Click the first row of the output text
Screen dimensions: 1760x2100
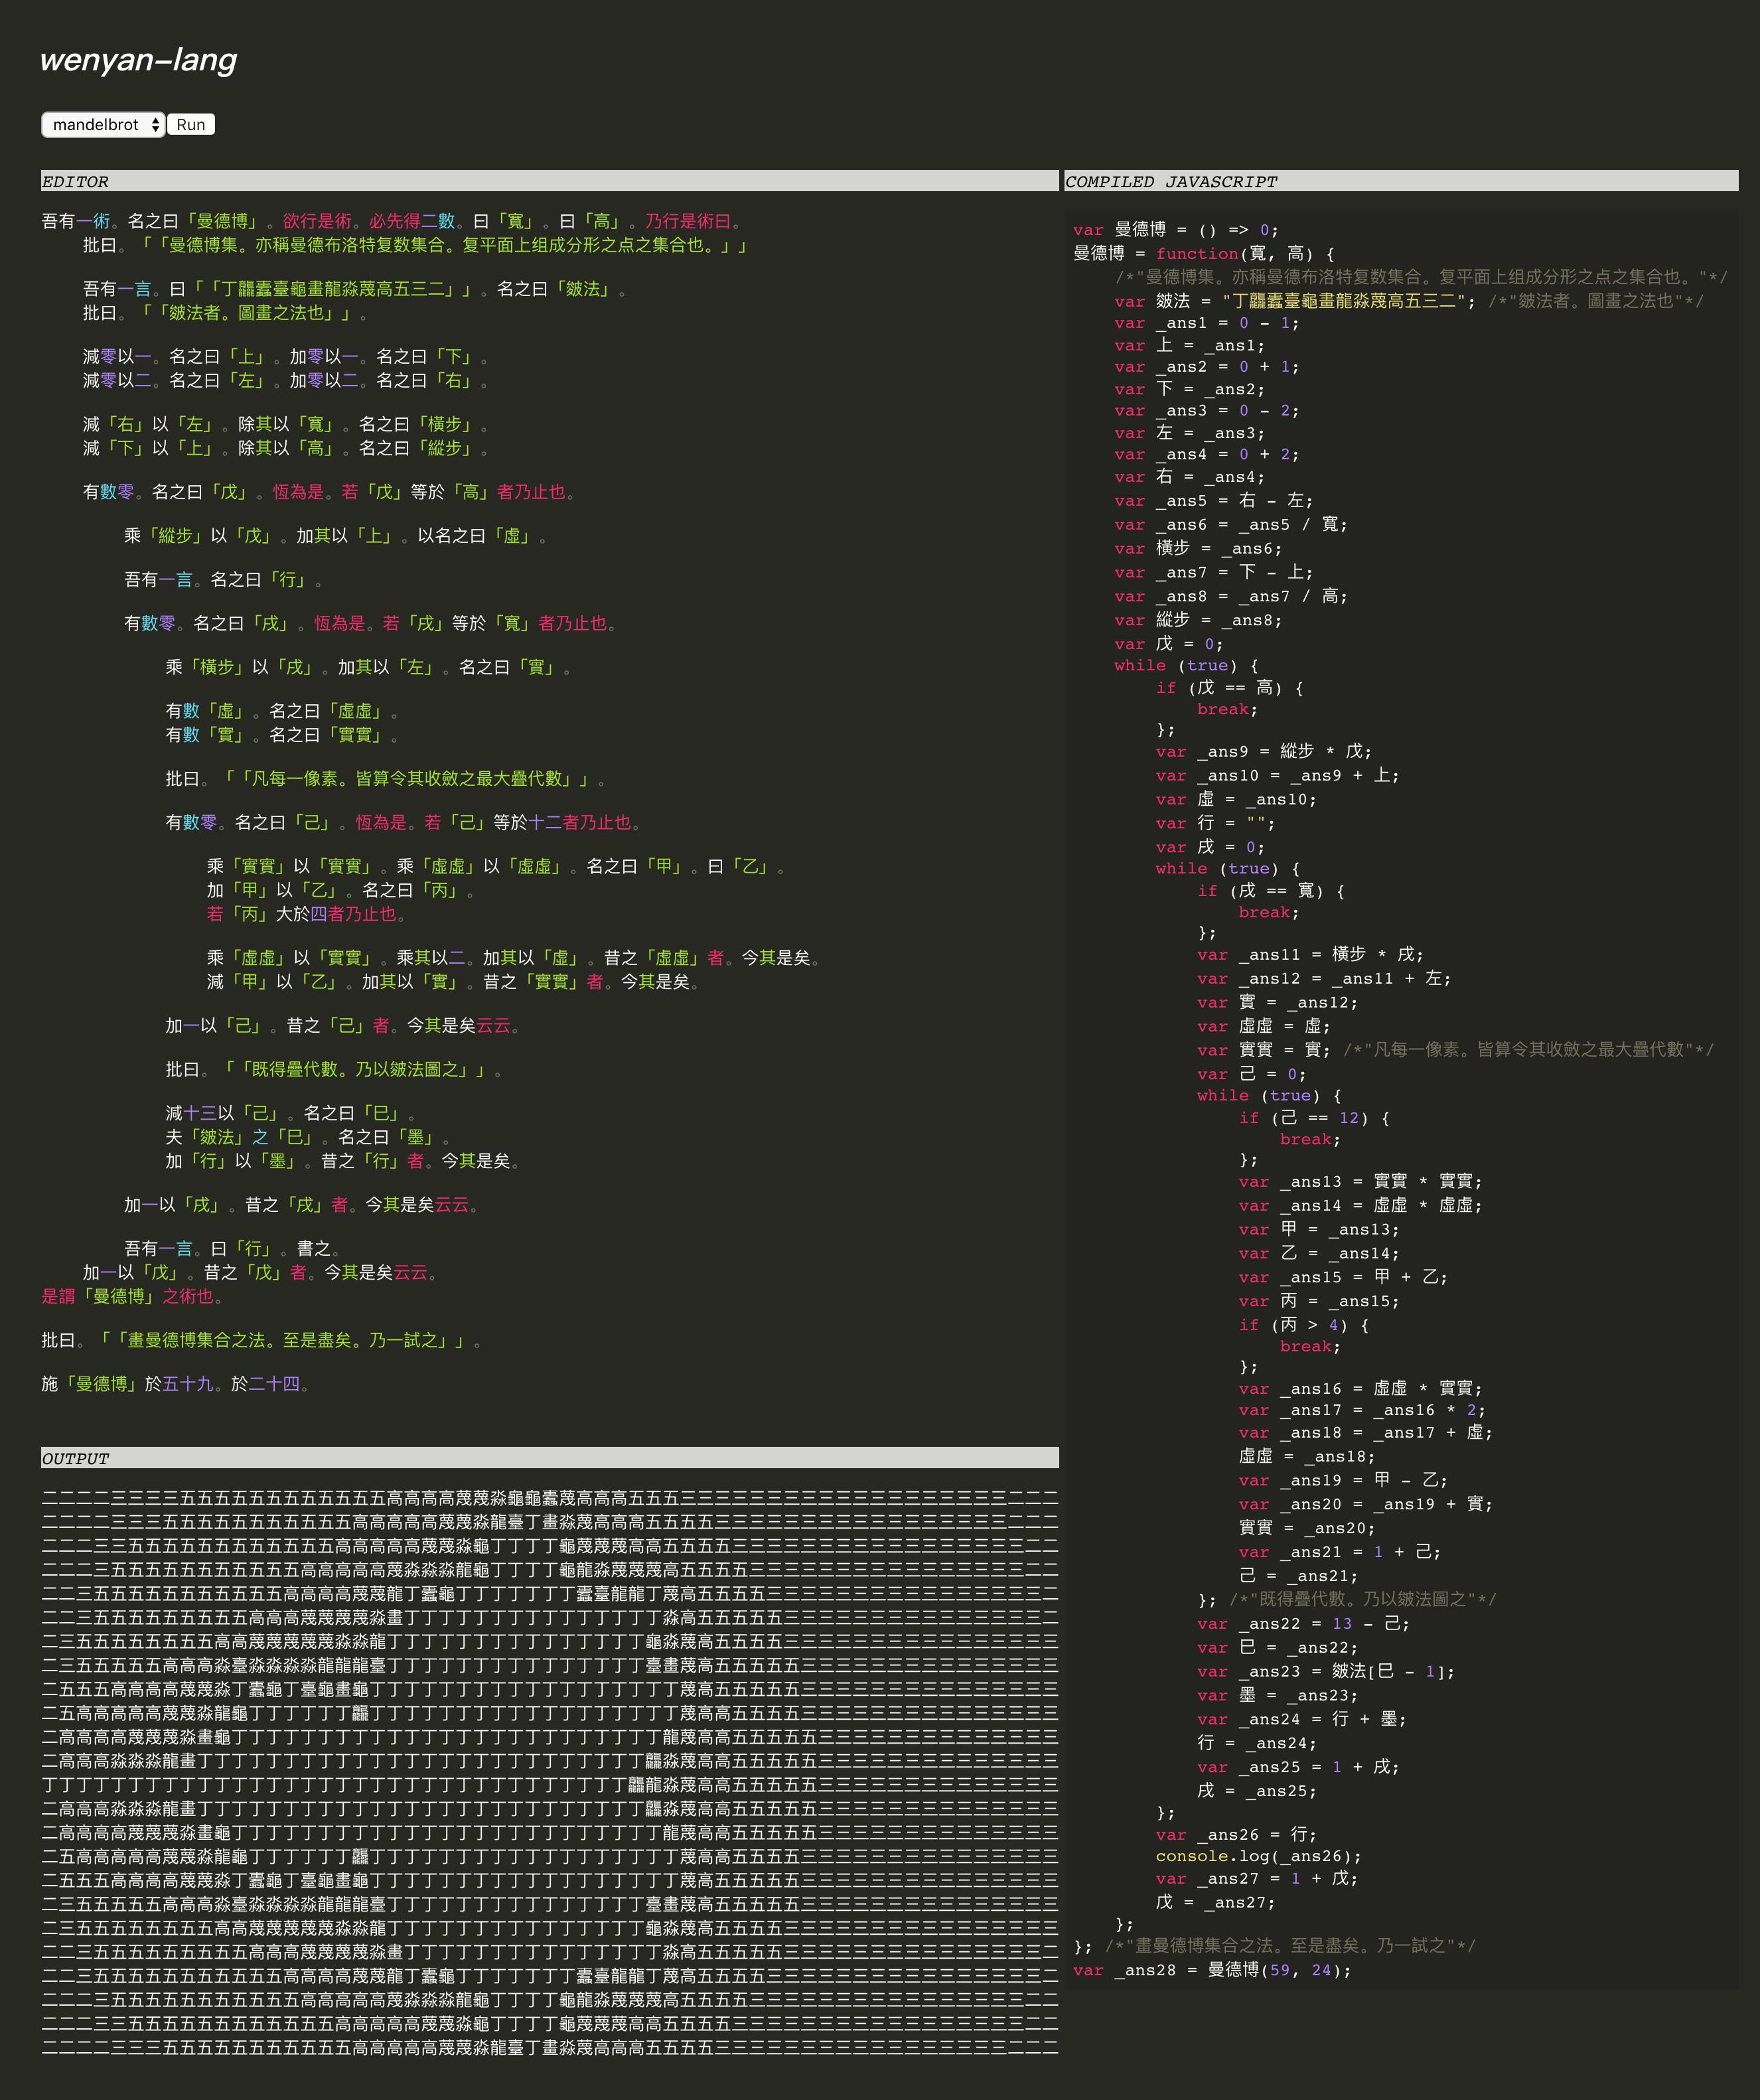(549, 1498)
